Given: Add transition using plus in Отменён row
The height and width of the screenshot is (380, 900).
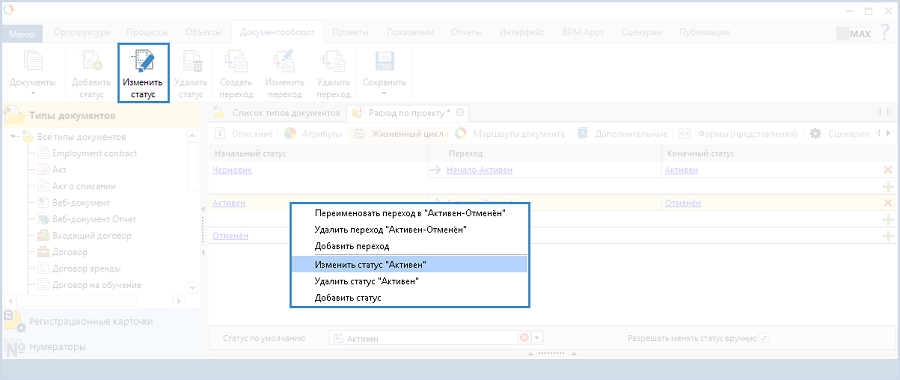Looking at the screenshot, I should tap(888, 236).
